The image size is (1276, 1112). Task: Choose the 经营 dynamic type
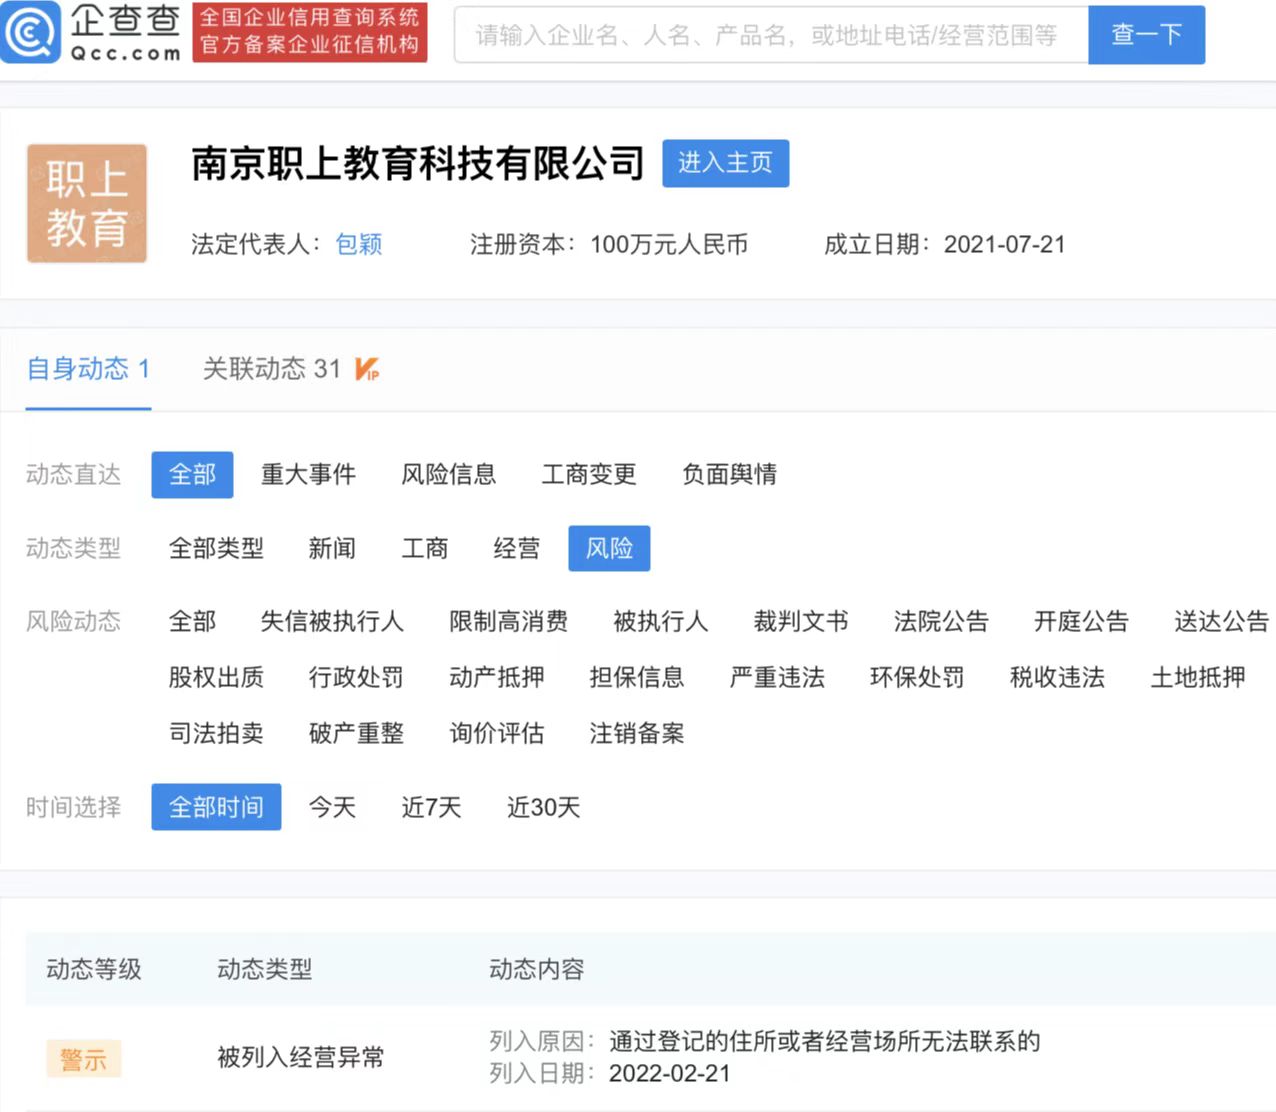pos(517,549)
